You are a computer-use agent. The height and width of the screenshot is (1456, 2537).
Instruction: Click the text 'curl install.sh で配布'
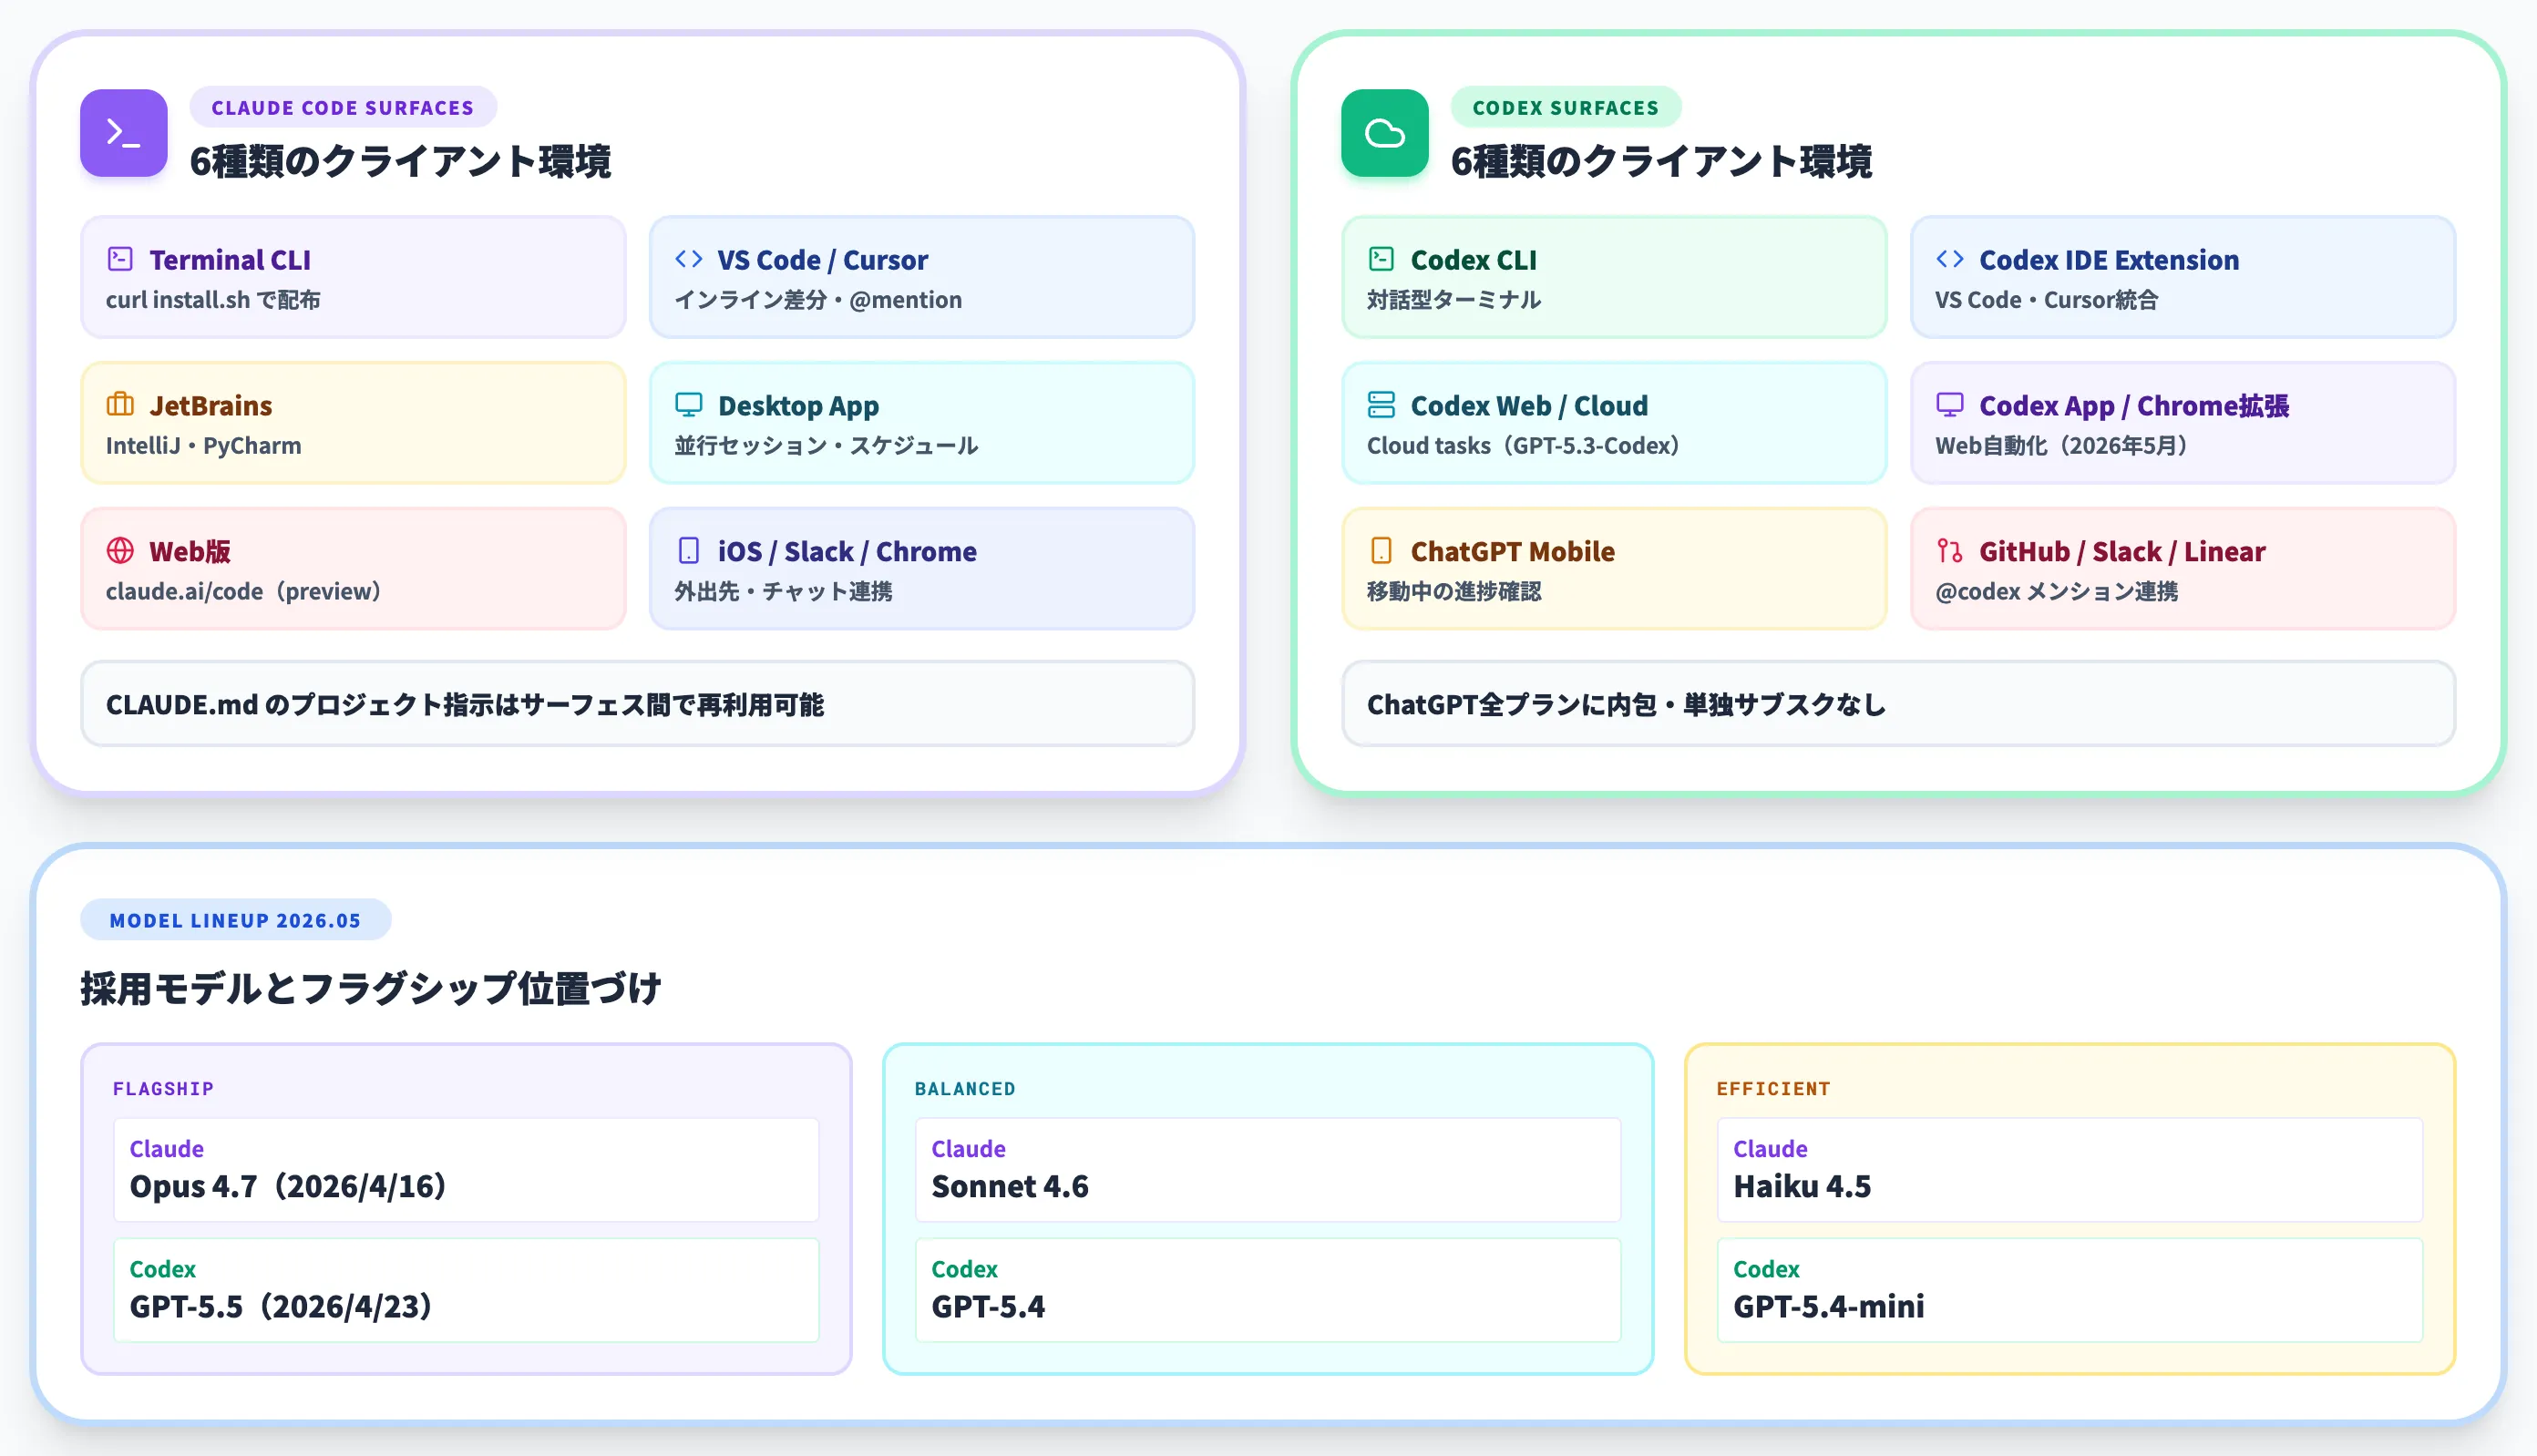213,300
